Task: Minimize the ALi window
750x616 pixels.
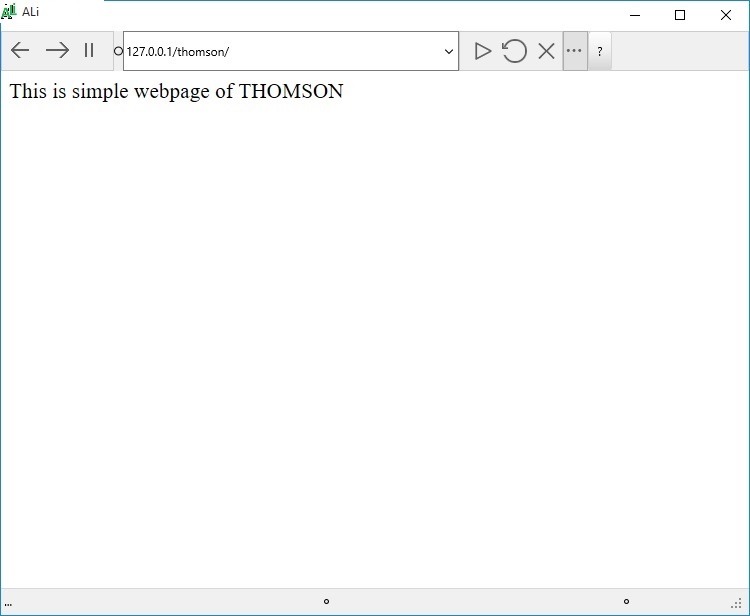Action: [635, 15]
